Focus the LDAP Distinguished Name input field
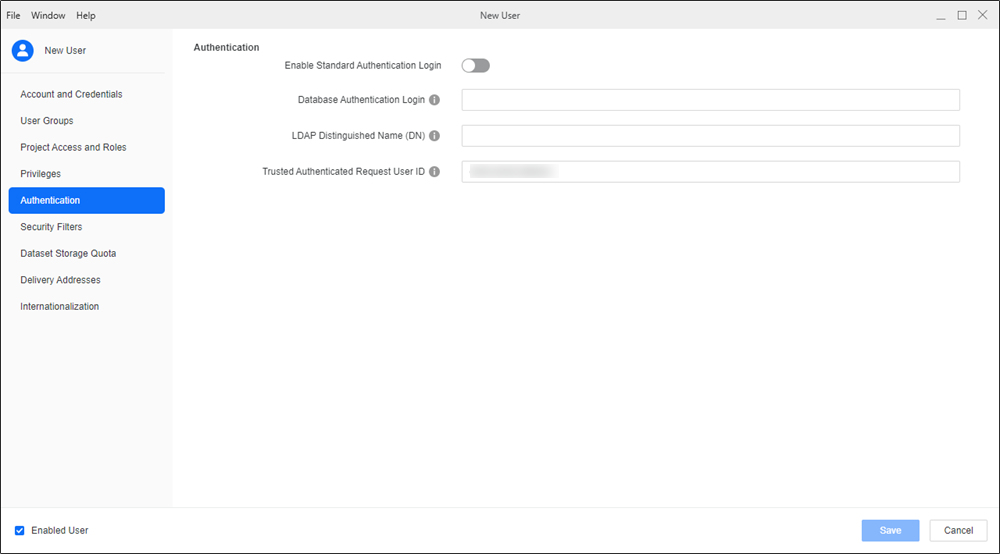The height and width of the screenshot is (554, 1000). point(710,136)
